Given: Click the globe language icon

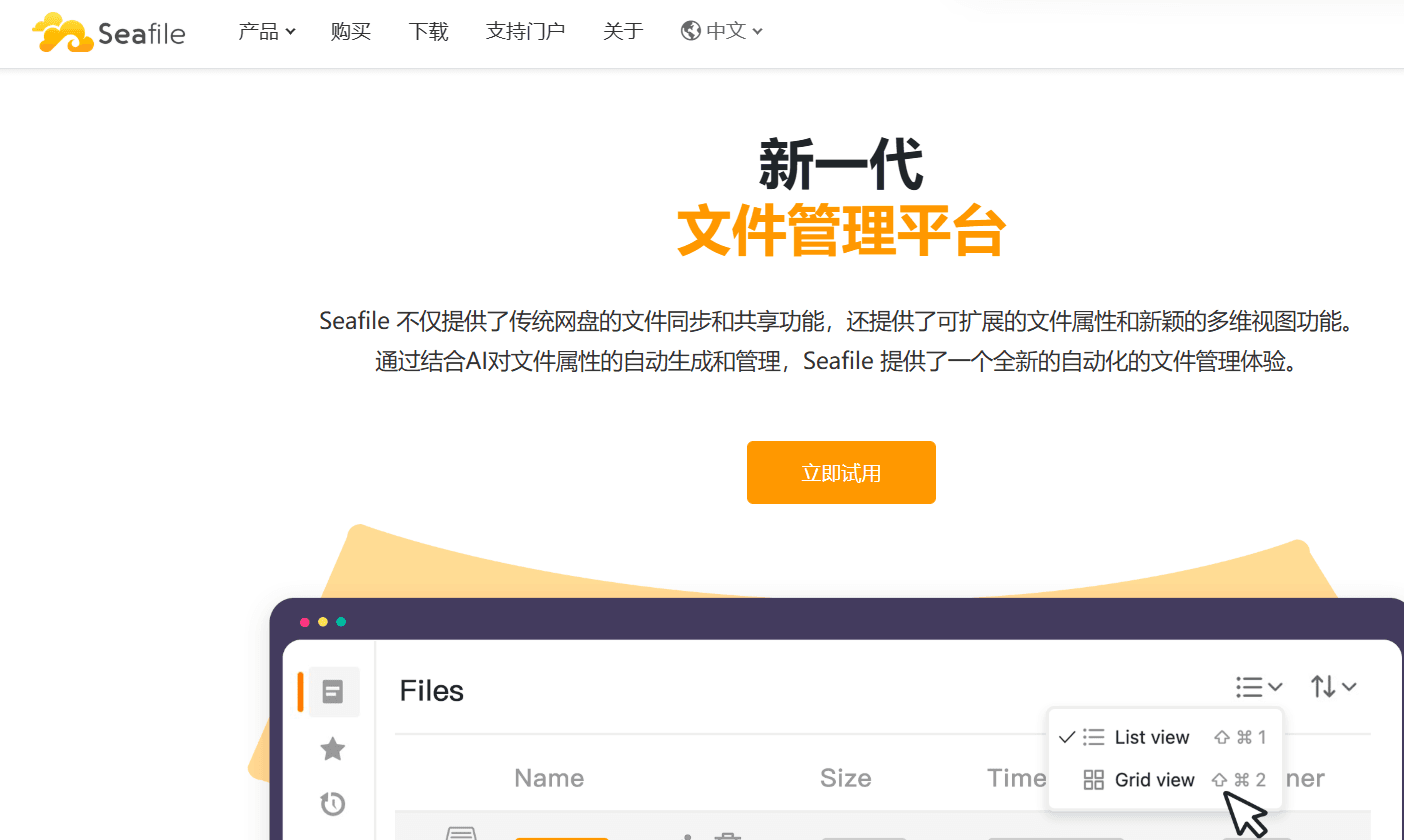Looking at the screenshot, I should (x=690, y=31).
